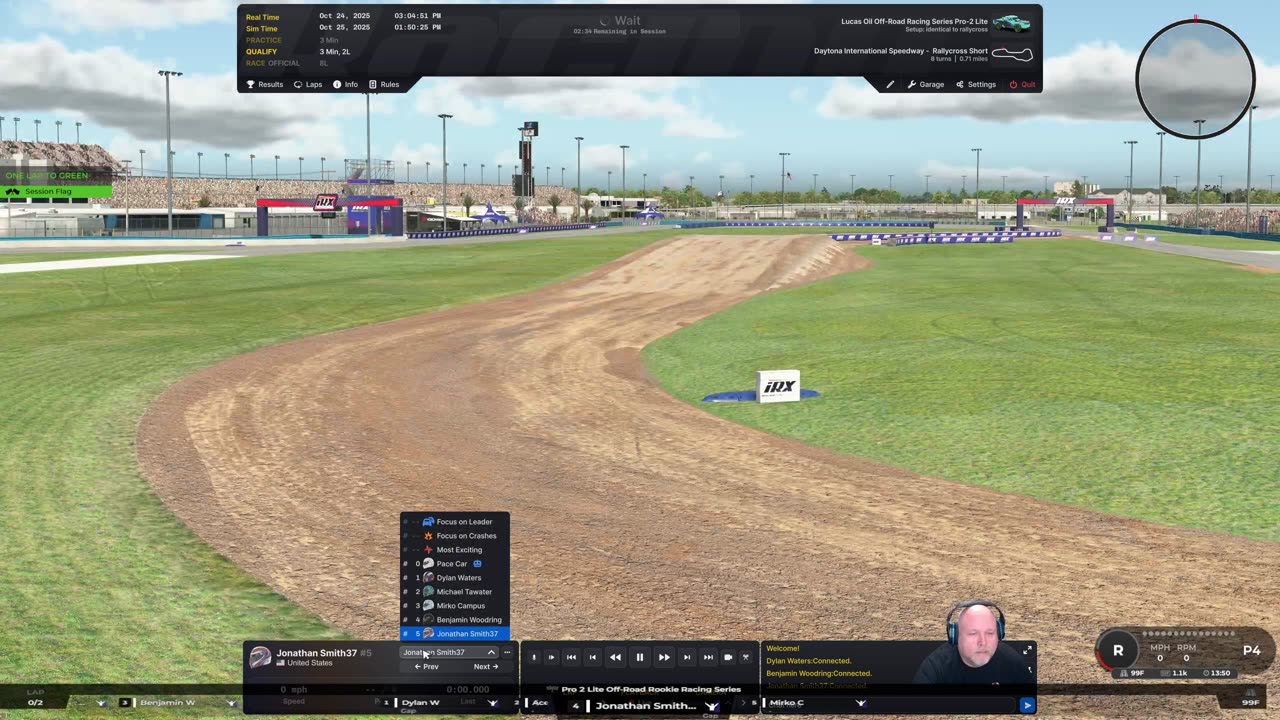The height and width of the screenshot is (720, 1280).
Task: Click Mirko Campus helmet icon
Action: [x=428, y=605]
